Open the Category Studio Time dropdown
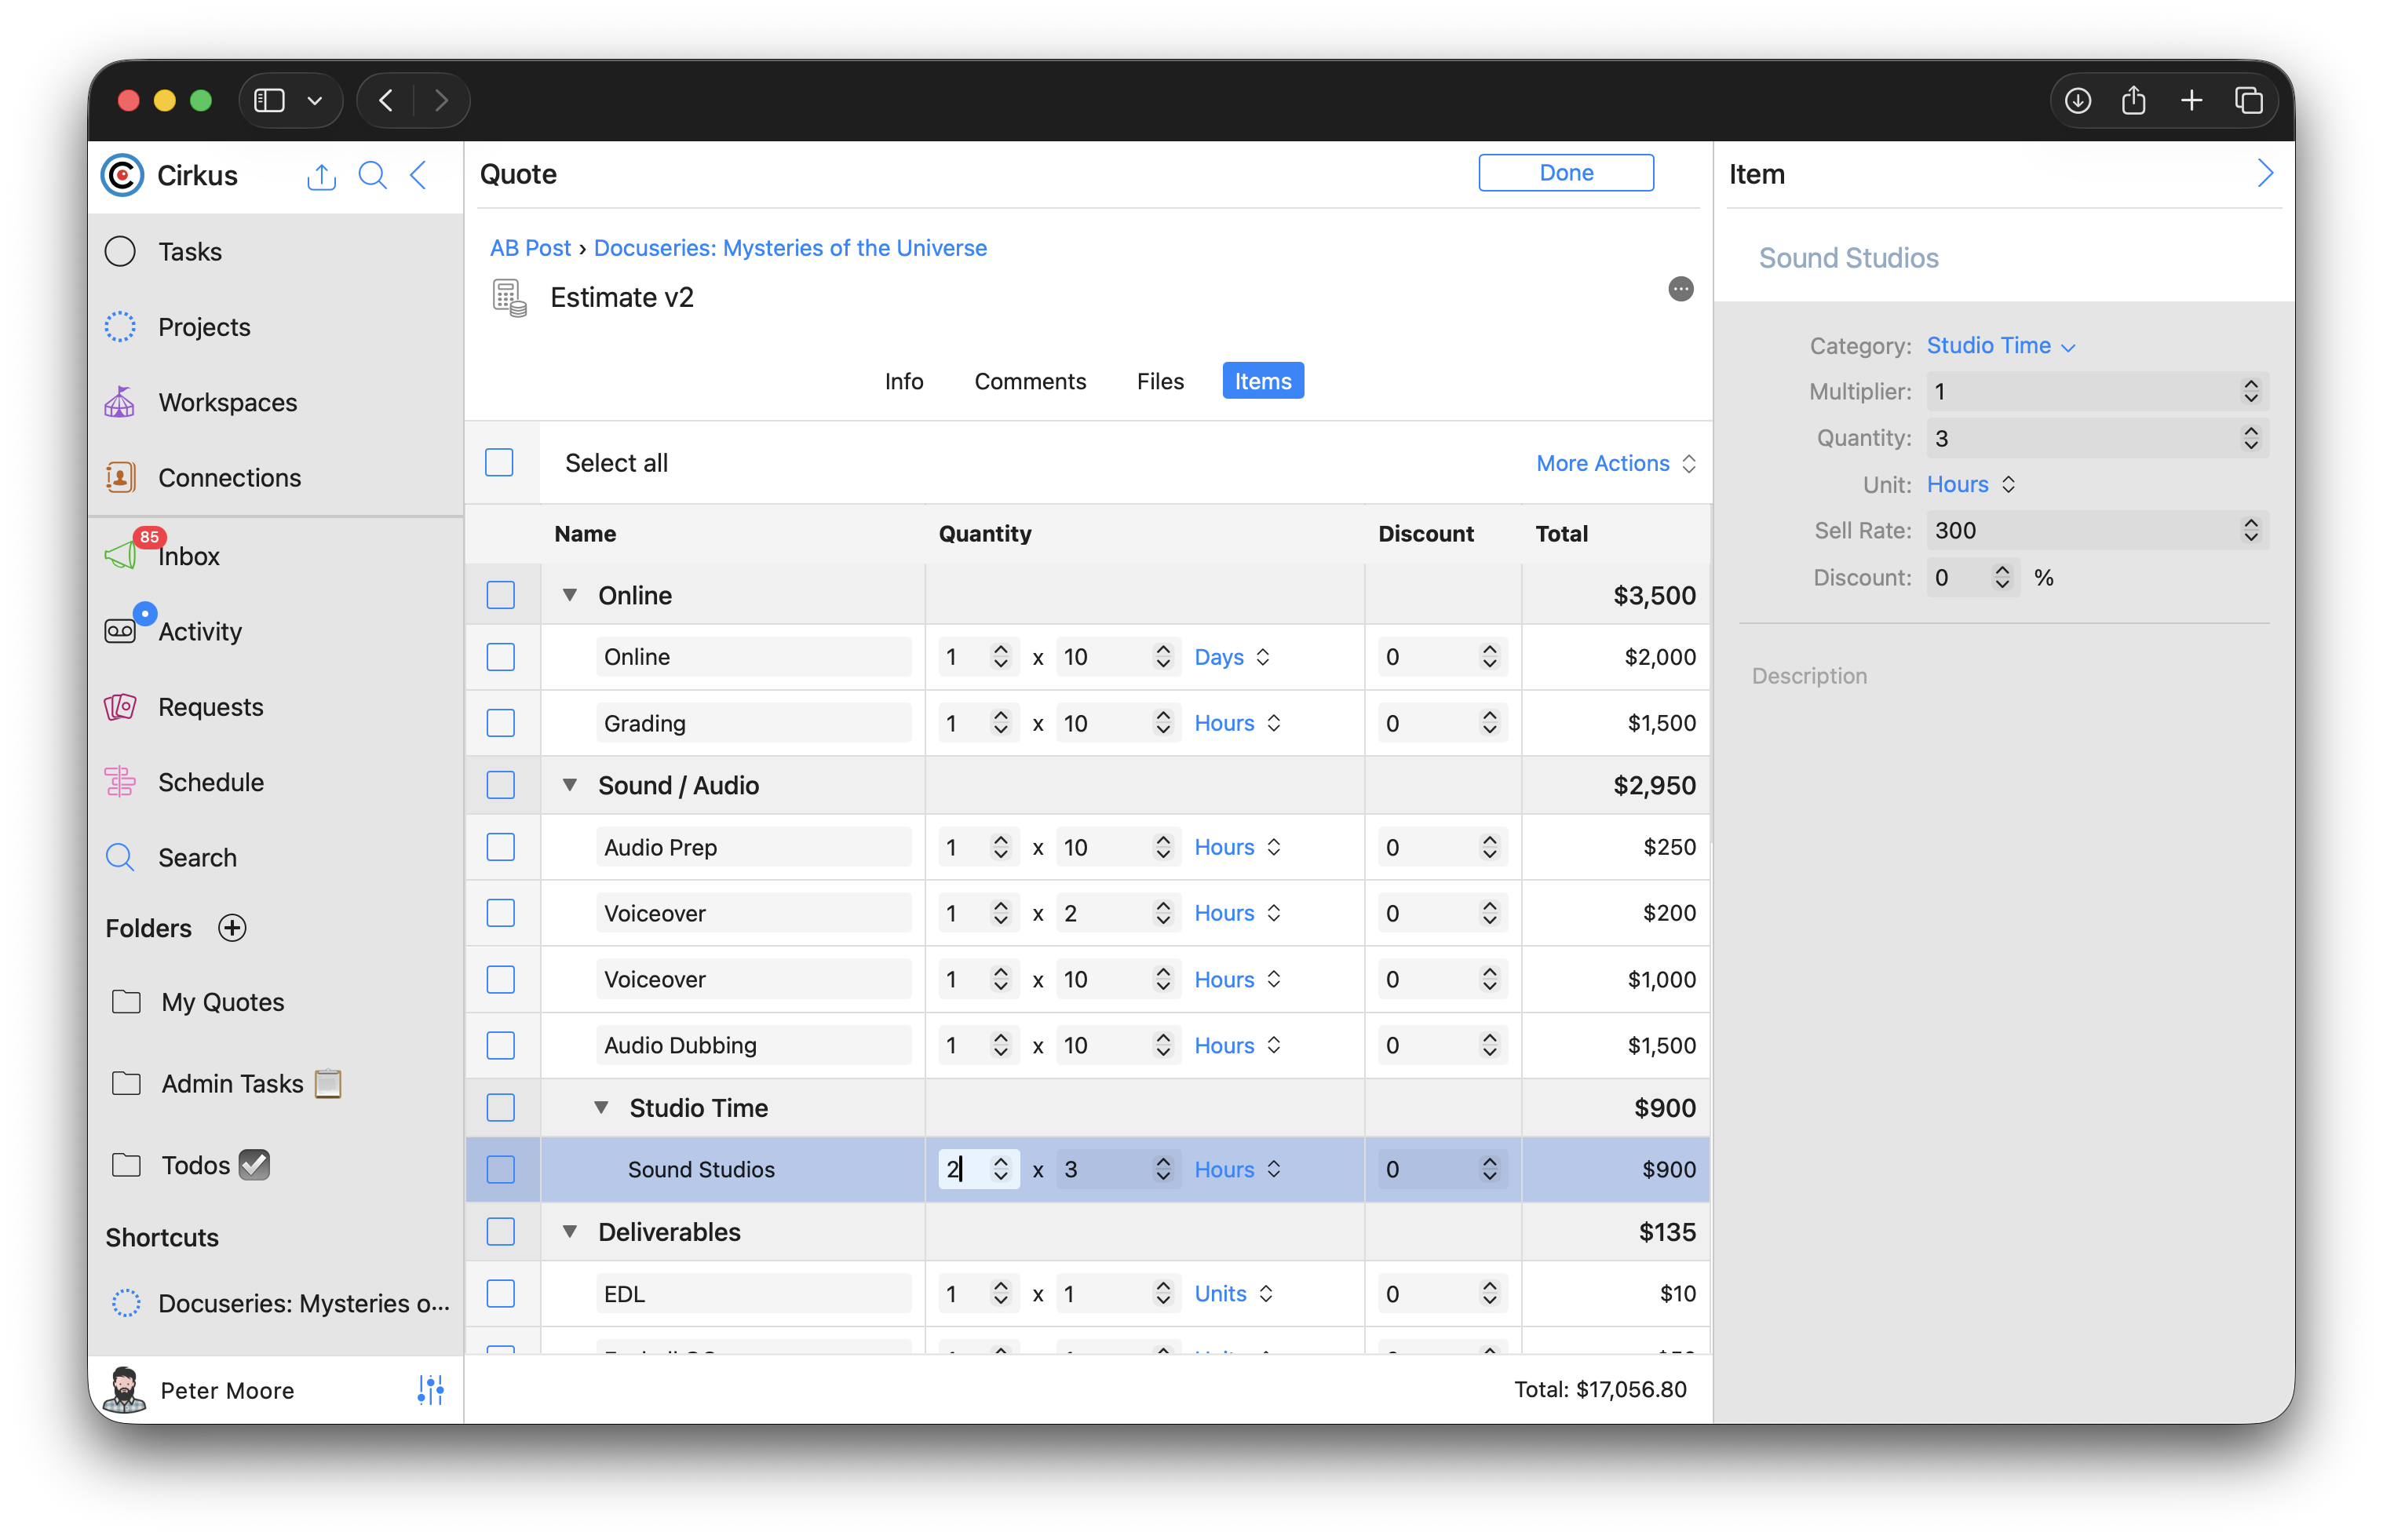2383x1540 pixels. pos(2000,346)
